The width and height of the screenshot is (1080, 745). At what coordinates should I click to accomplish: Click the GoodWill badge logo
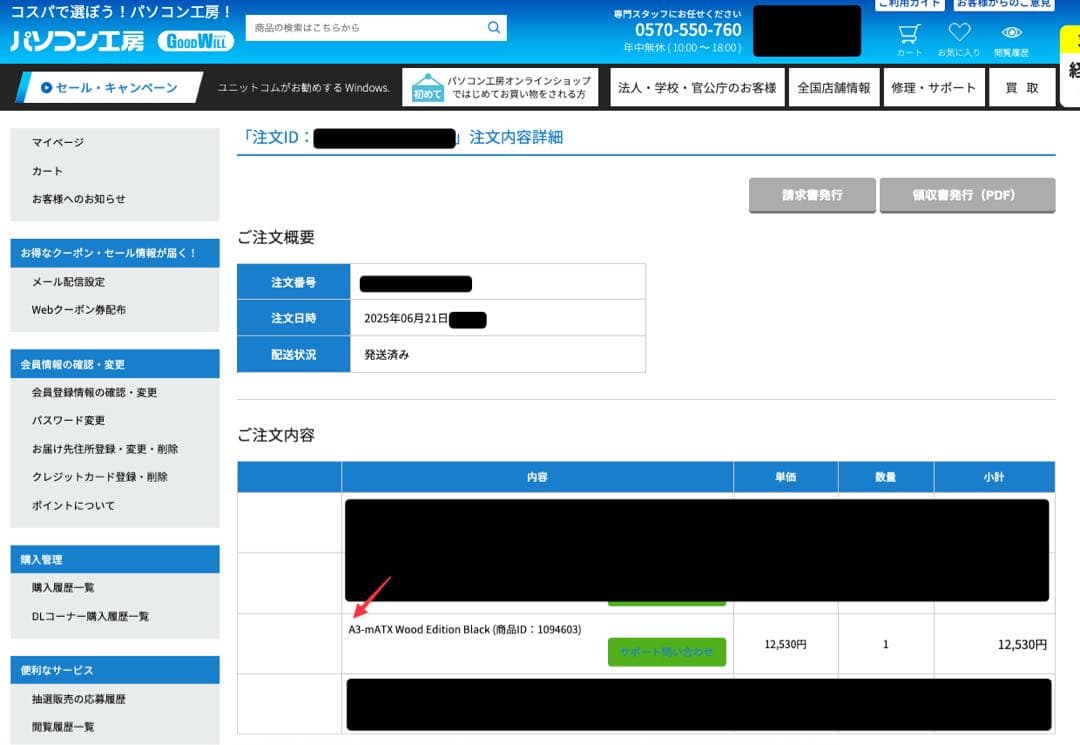(x=194, y=41)
